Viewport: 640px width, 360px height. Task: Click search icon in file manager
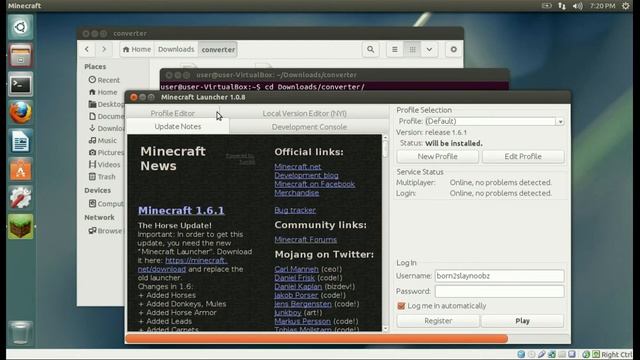pyautogui.click(x=370, y=49)
